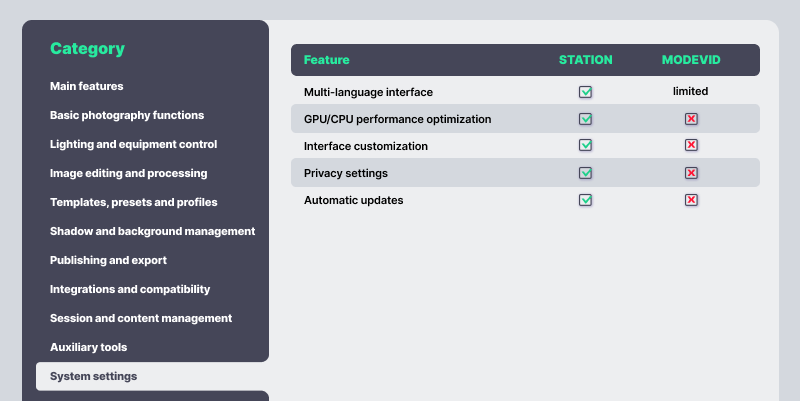Viewport: 800px width, 401px height.
Task: Open Shadow and background management category
Action: (x=152, y=231)
